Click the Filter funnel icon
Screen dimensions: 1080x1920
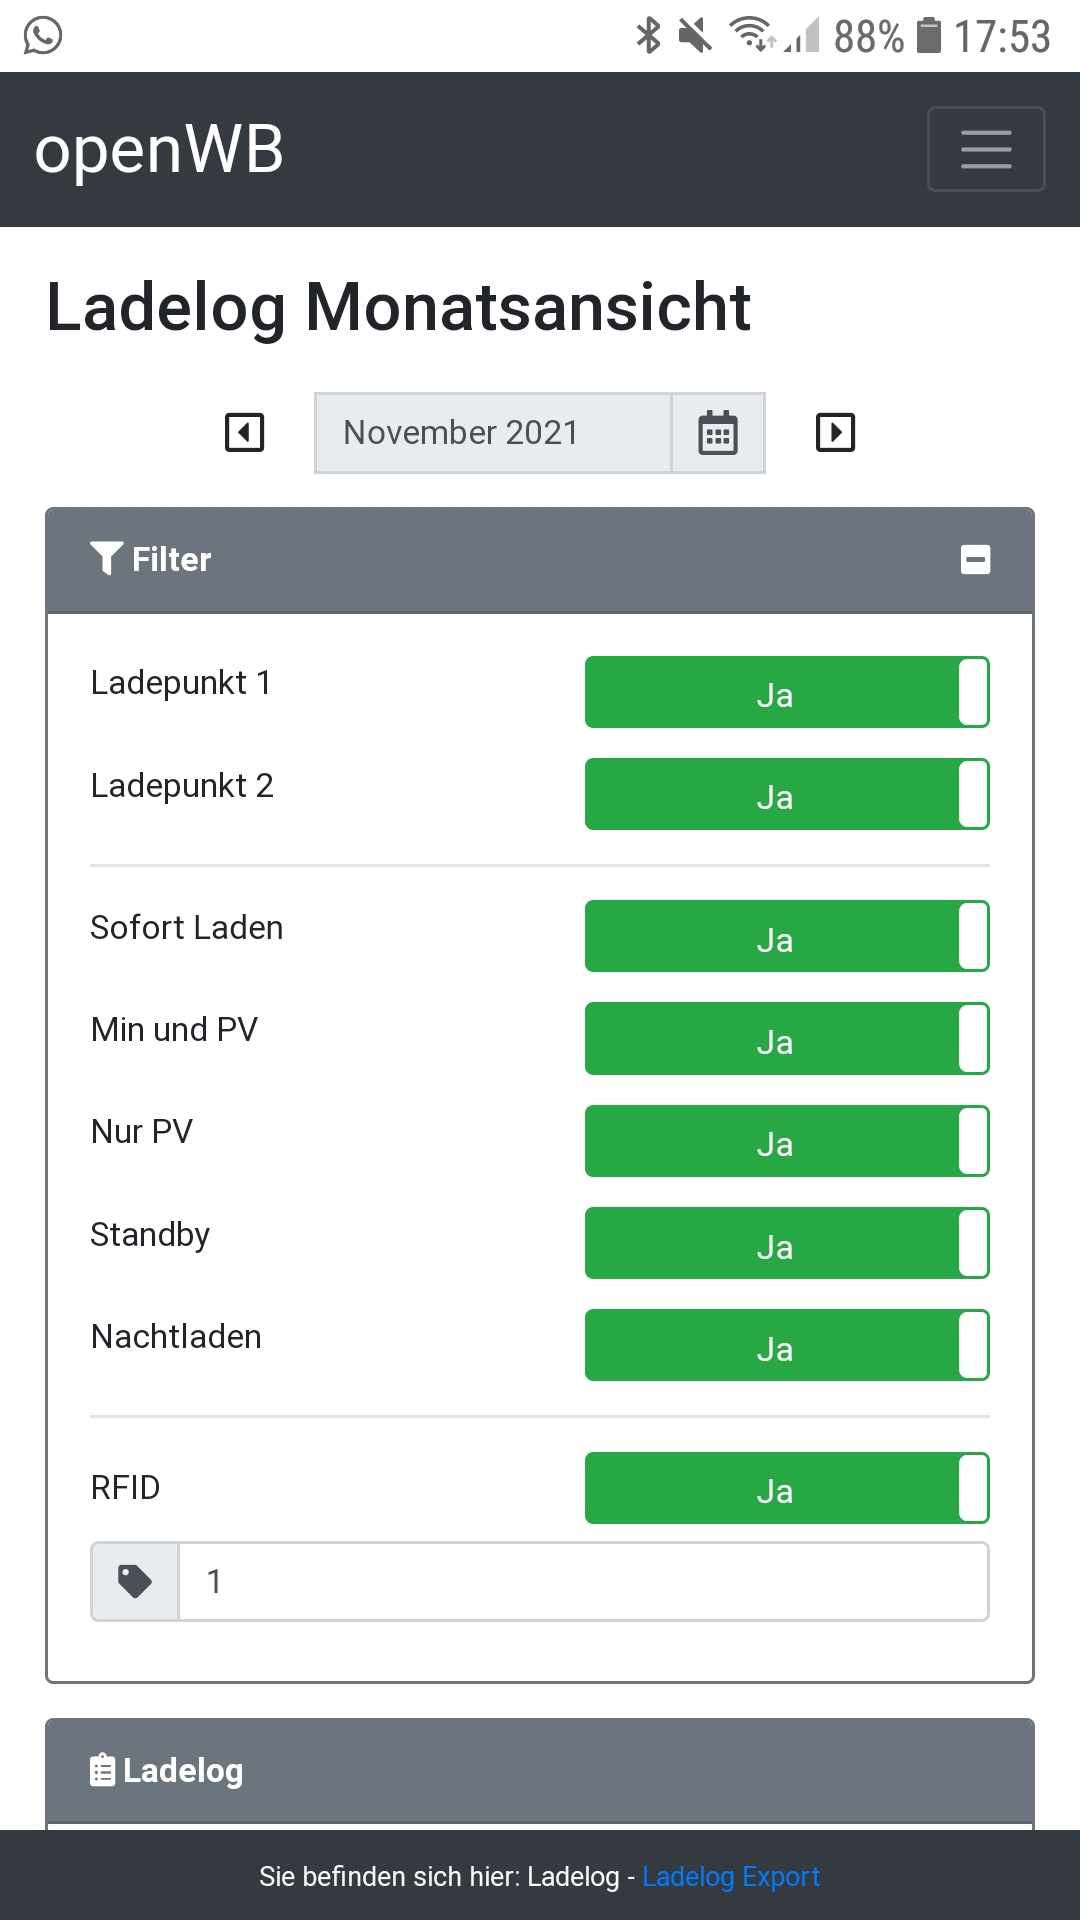(x=106, y=558)
